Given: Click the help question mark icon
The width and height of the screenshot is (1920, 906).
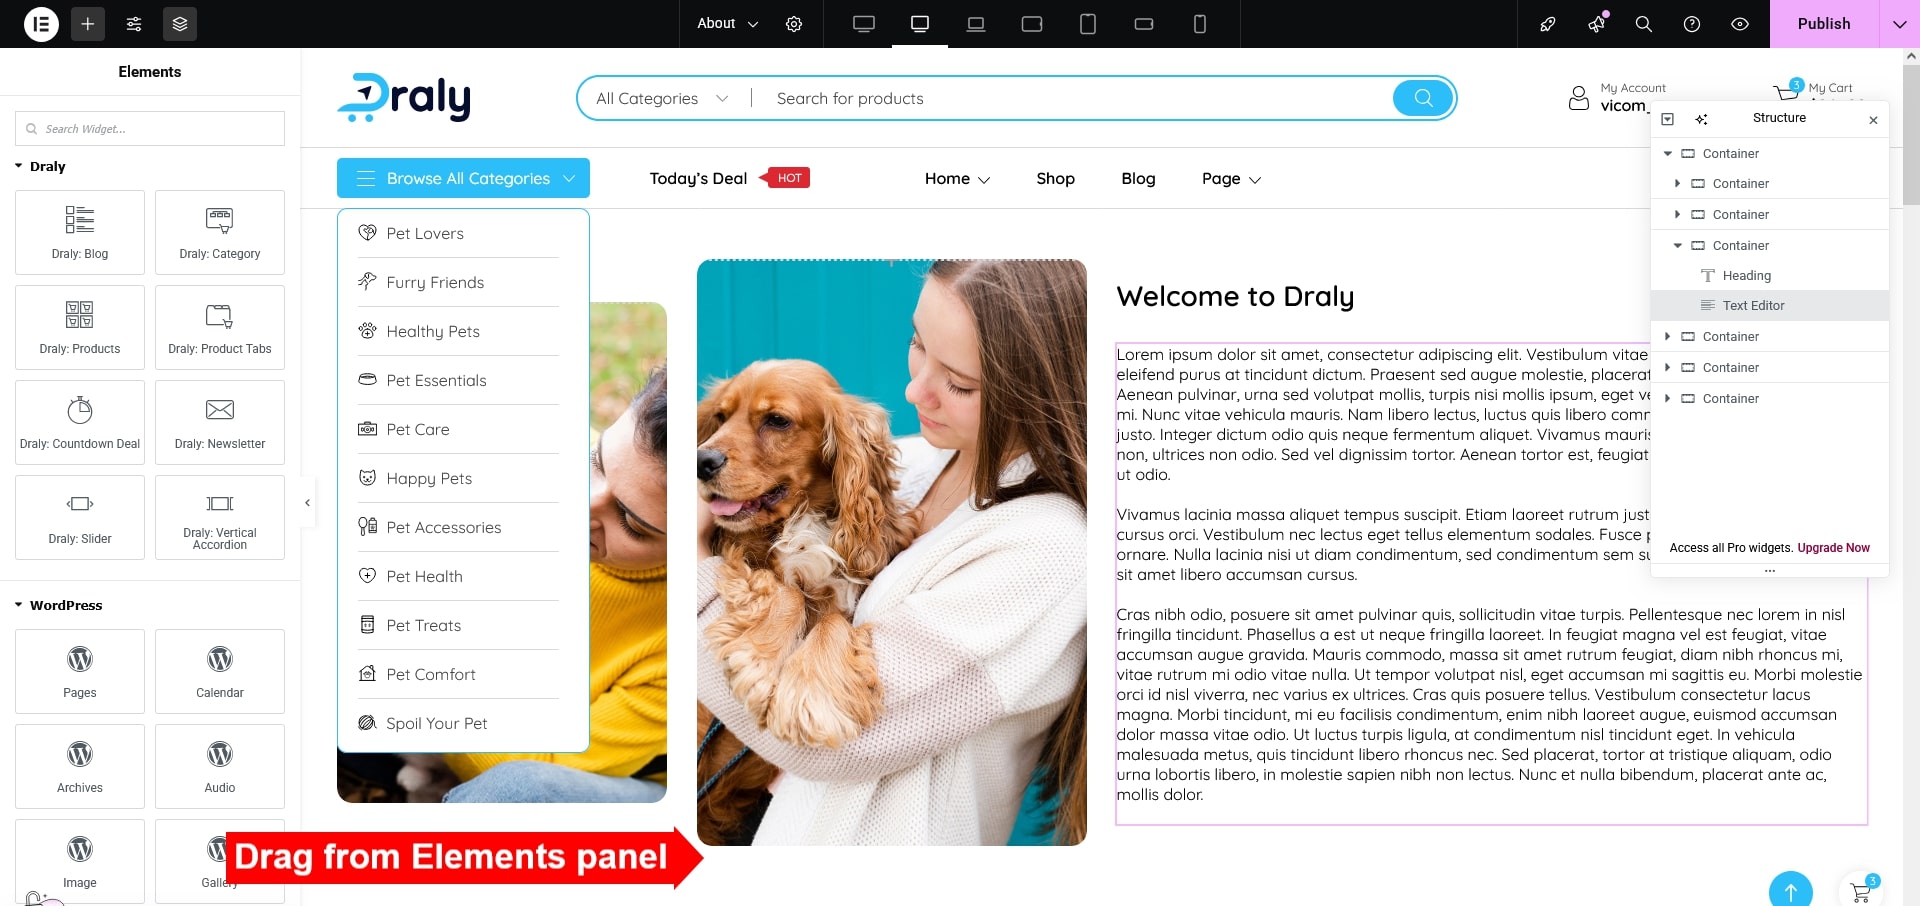Looking at the screenshot, I should [x=1692, y=24].
